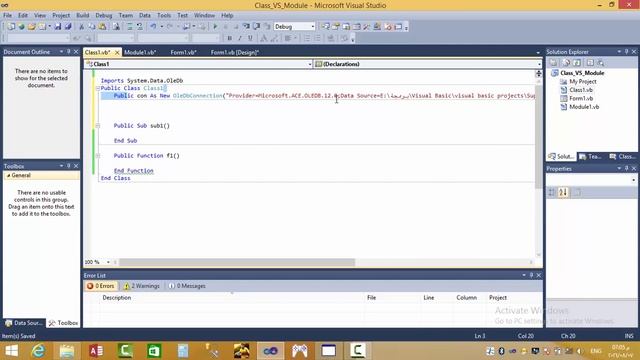Click the code editor horizontal scrollbar
Screen dimensions: 640x360
[237, 262]
